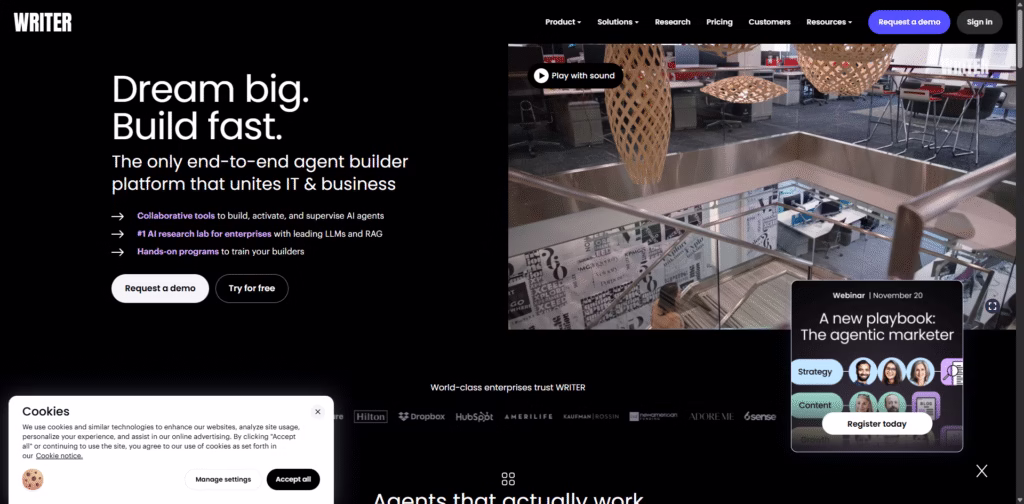Viewport: 1024px width, 504px height.
Task: Click the Try for free button
Action: 251,288
